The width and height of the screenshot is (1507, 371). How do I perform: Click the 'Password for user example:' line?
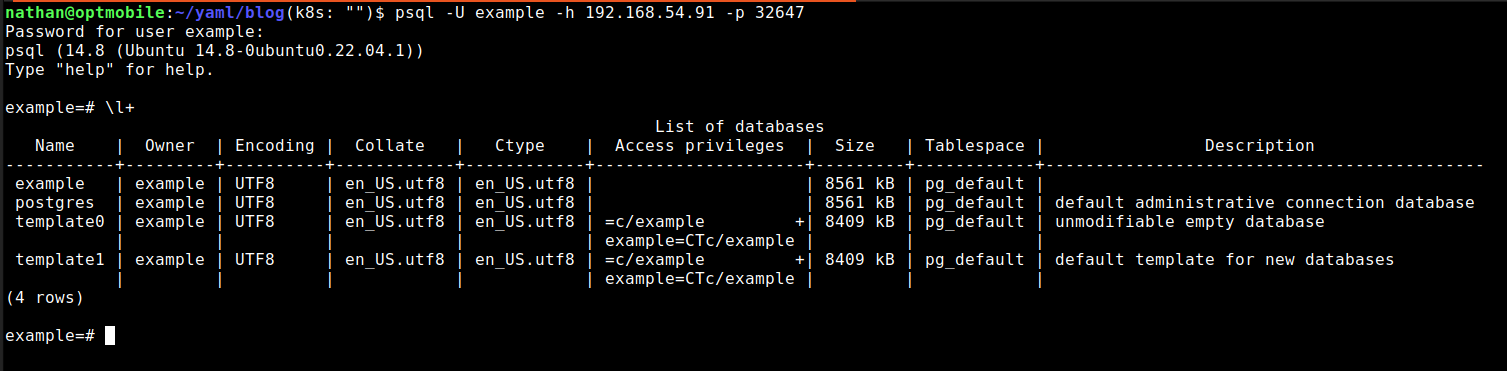135,32
